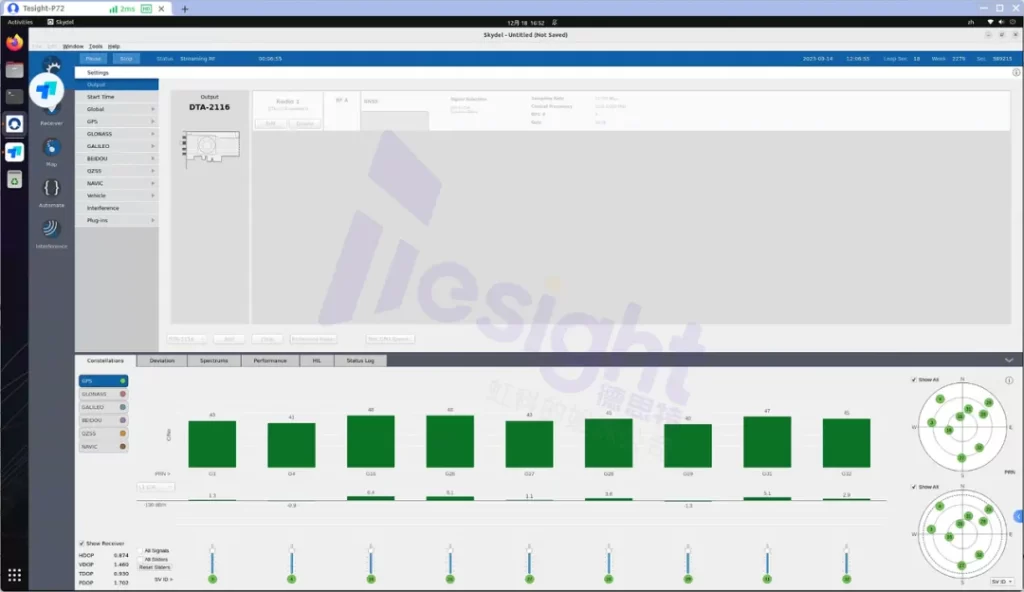Collapse the bottom panel with chevron
Image resolution: width=1024 pixels, height=592 pixels.
(1009, 360)
